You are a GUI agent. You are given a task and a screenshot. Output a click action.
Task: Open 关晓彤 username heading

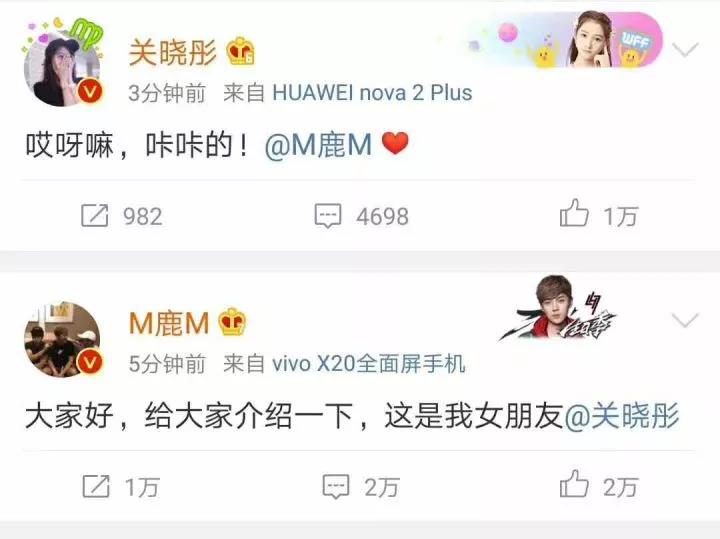(x=172, y=52)
